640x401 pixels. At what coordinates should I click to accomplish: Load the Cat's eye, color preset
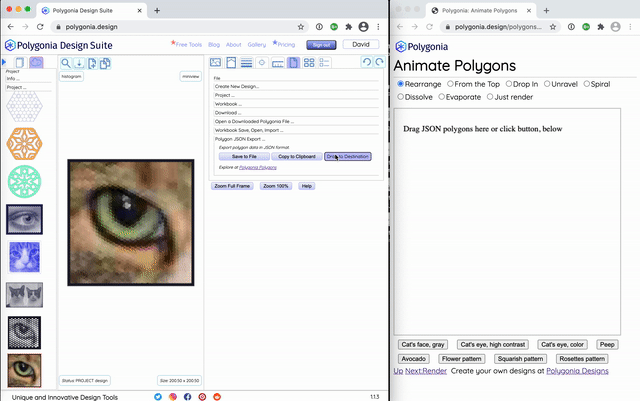pos(562,344)
